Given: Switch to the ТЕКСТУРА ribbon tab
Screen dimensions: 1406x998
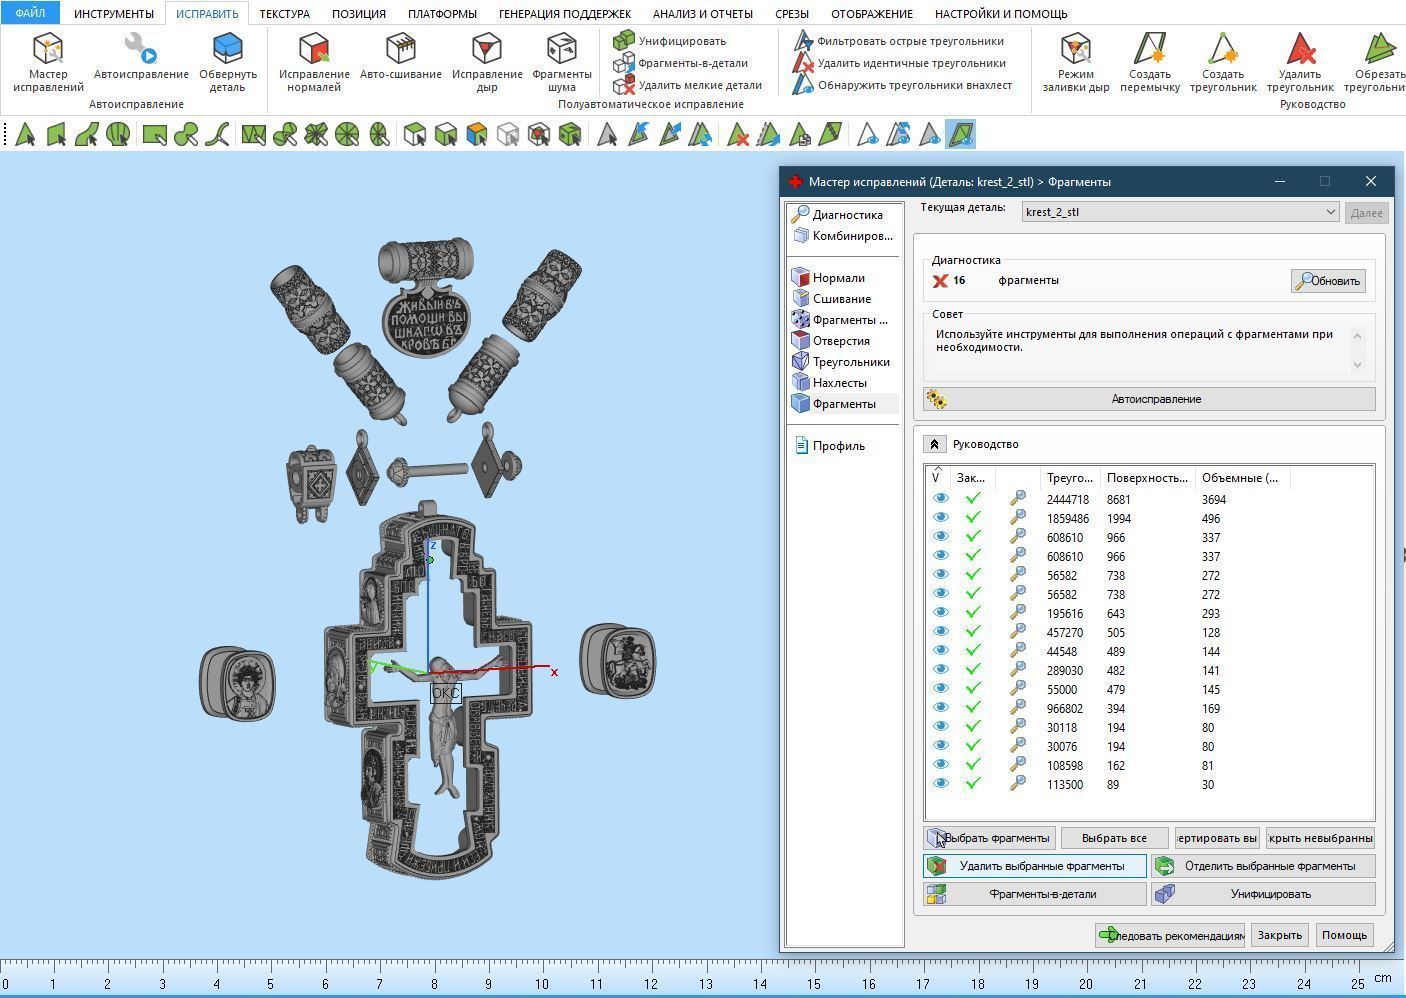Looking at the screenshot, I should click(284, 14).
